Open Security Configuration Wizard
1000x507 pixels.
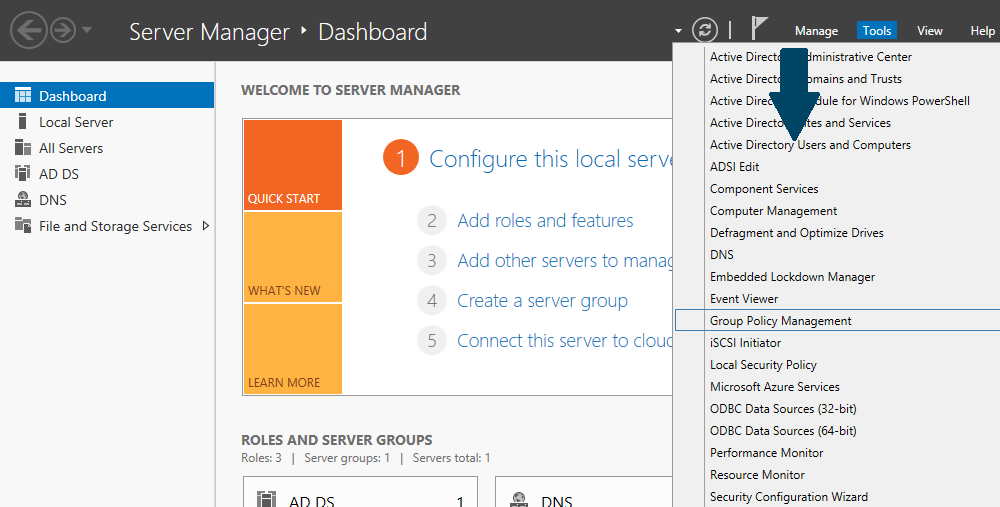click(789, 497)
